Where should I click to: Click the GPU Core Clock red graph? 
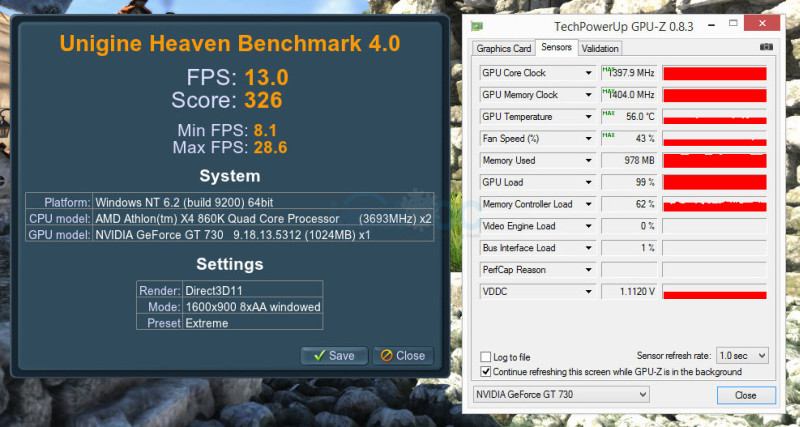(x=714, y=73)
